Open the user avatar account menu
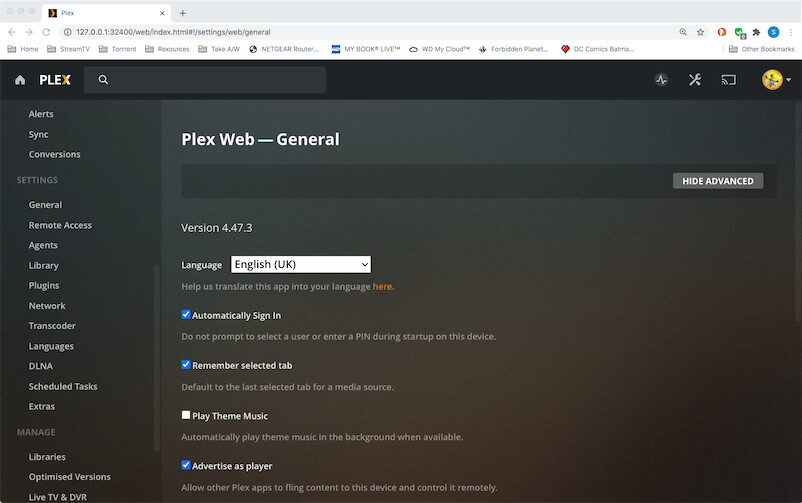The width and height of the screenshot is (802, 503). click(x=775, y=80)
